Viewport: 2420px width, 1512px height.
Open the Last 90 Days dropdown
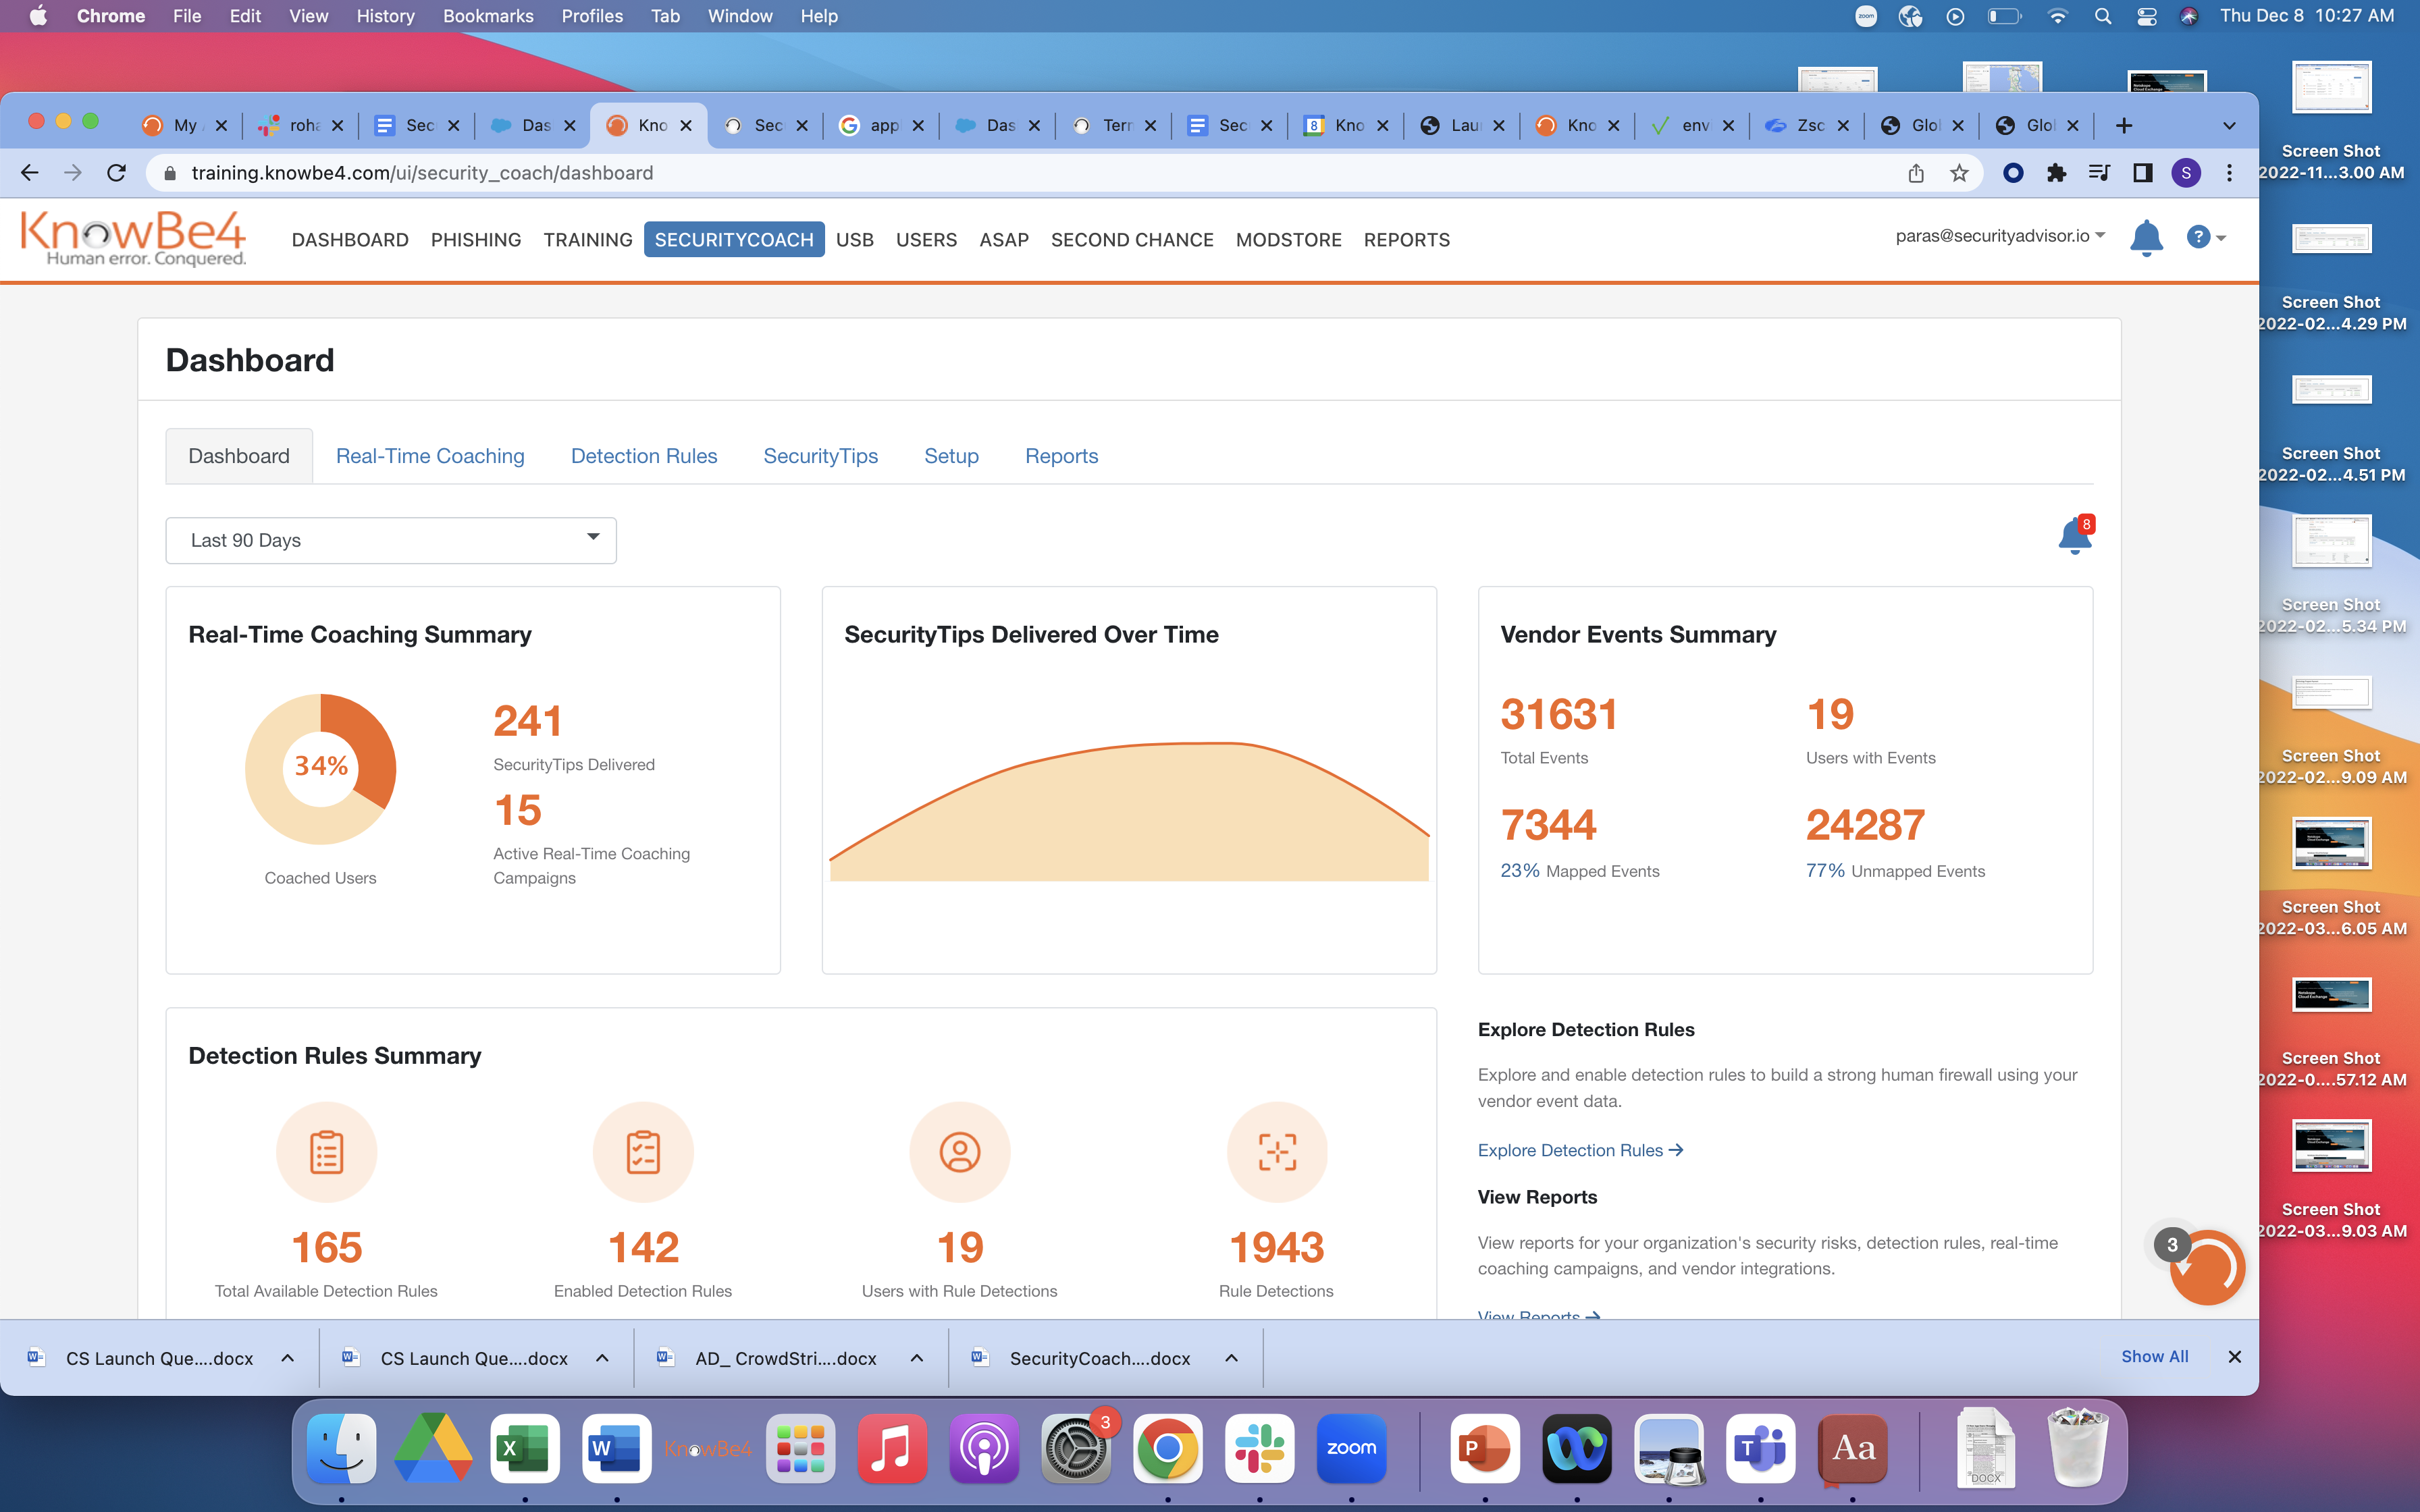(x=390, y=540)
